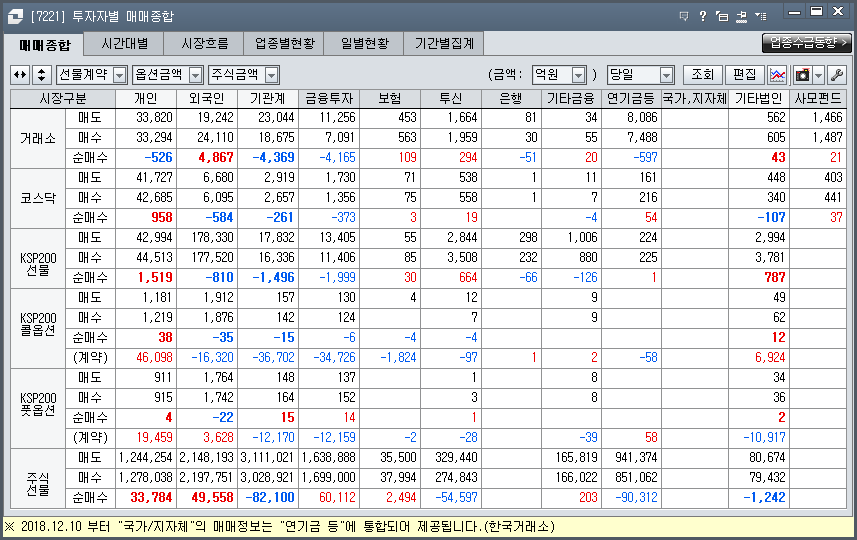Click the detach-window icon in the title bar
The image size is (857, 540).
click(722, 16)
